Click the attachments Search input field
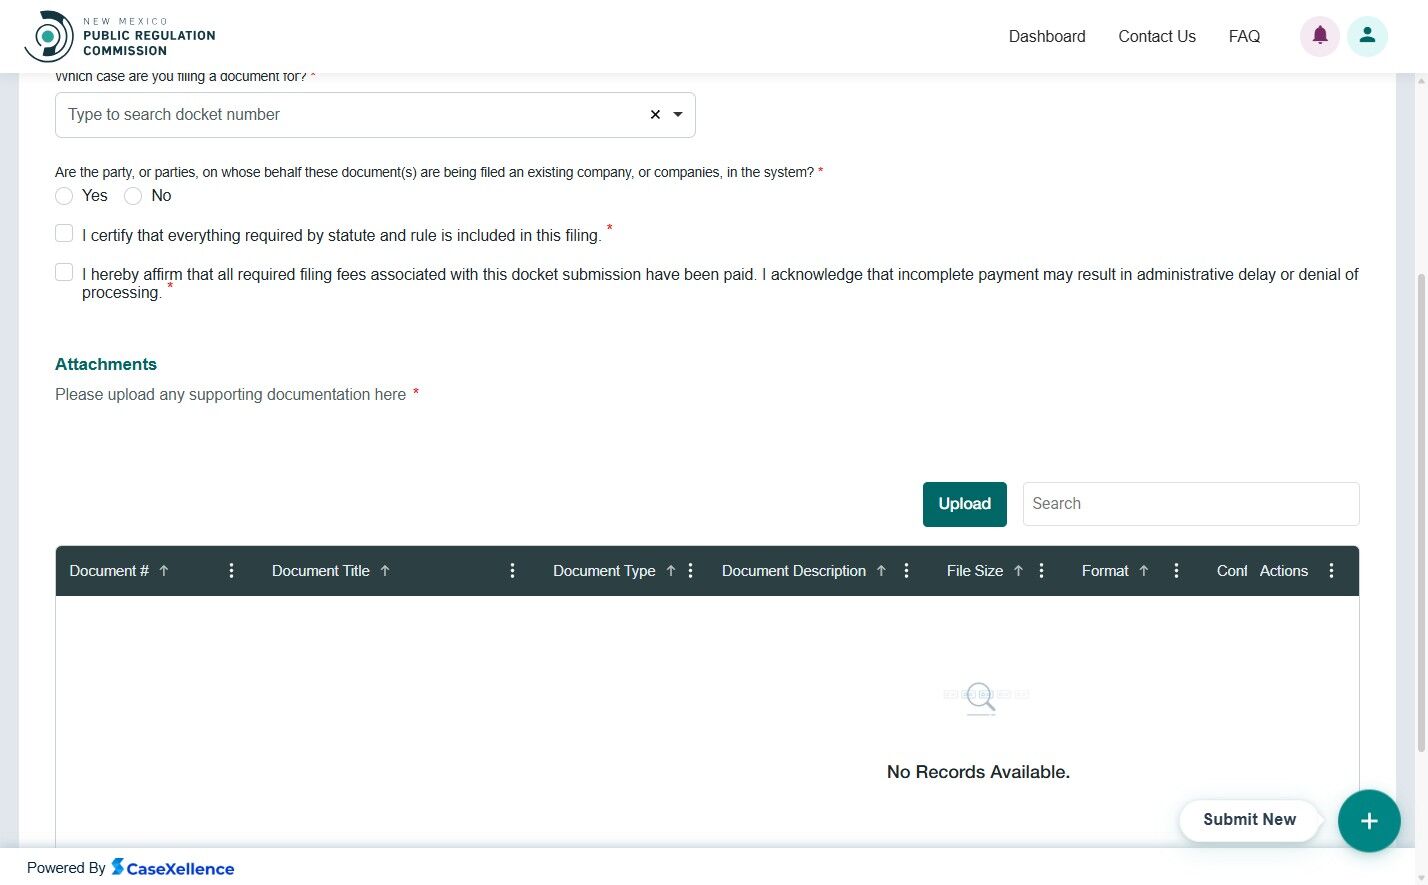1428x885 pixels. (x=1190, y=504)
